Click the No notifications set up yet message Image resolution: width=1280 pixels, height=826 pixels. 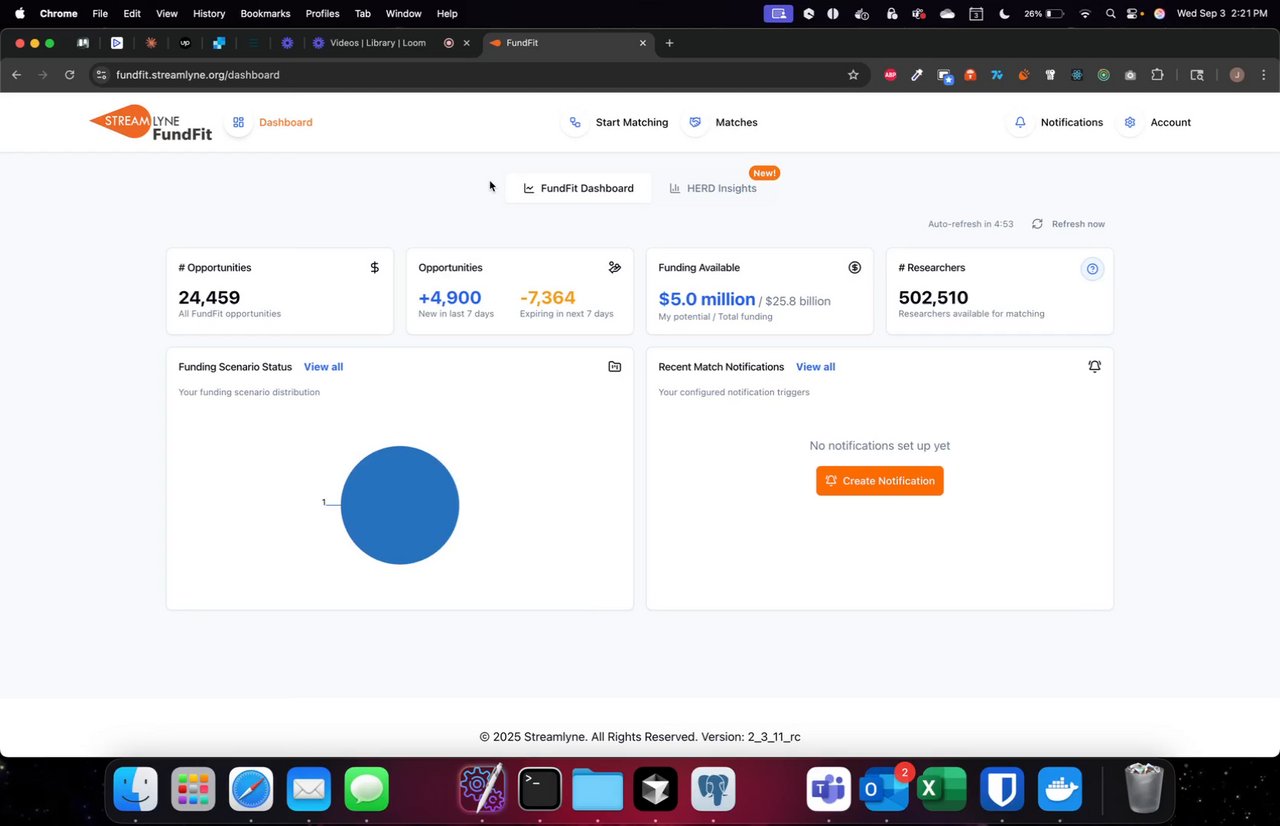(879, 446)
